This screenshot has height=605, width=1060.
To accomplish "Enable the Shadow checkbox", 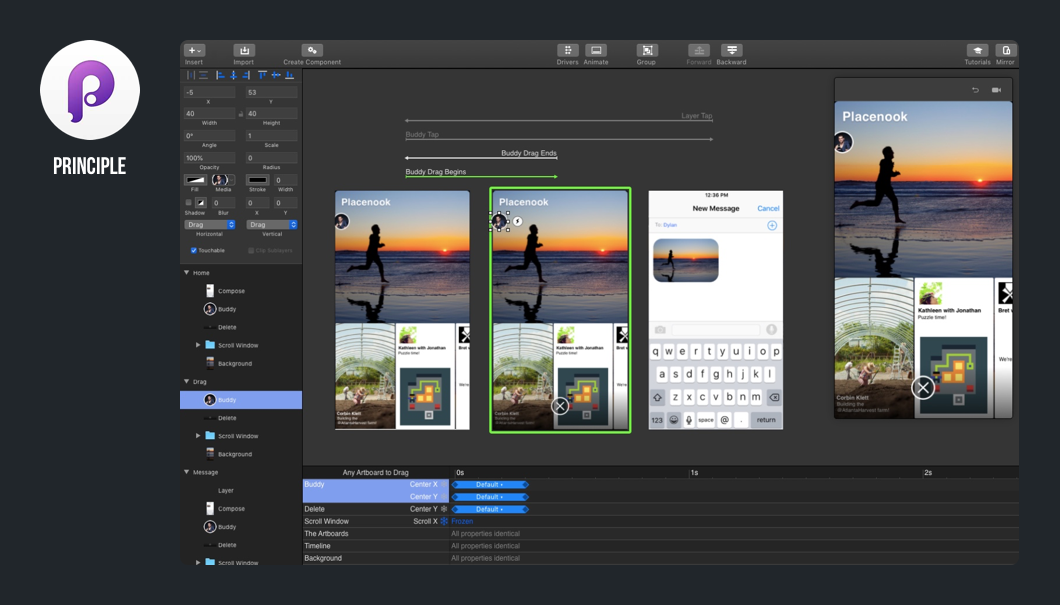I will click(189, 203).
